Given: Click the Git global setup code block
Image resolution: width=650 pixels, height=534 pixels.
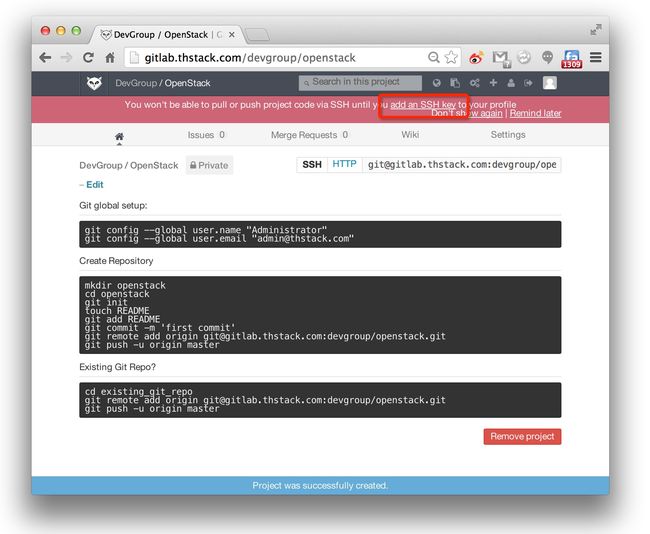Looking at the screenshot, I should (x=320, y=234).
